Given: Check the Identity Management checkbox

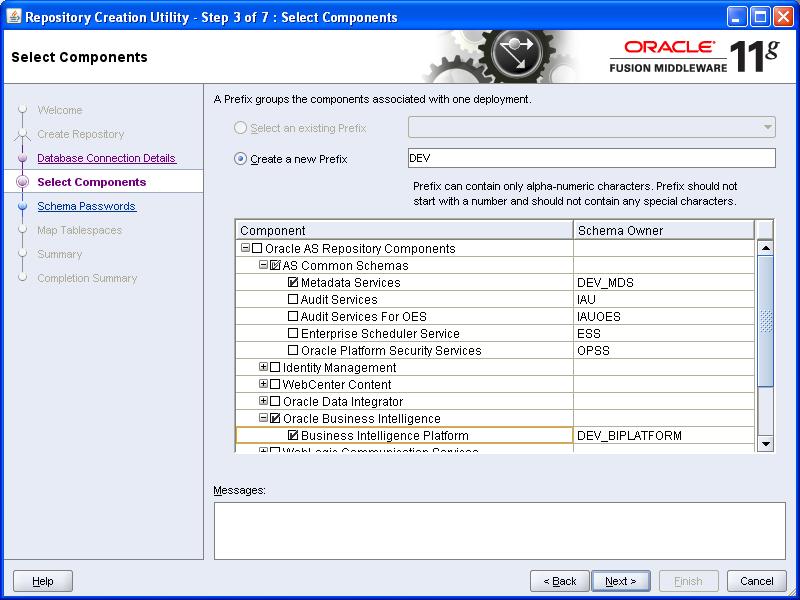Looking at the screenshot, I should tap(275, 367).
